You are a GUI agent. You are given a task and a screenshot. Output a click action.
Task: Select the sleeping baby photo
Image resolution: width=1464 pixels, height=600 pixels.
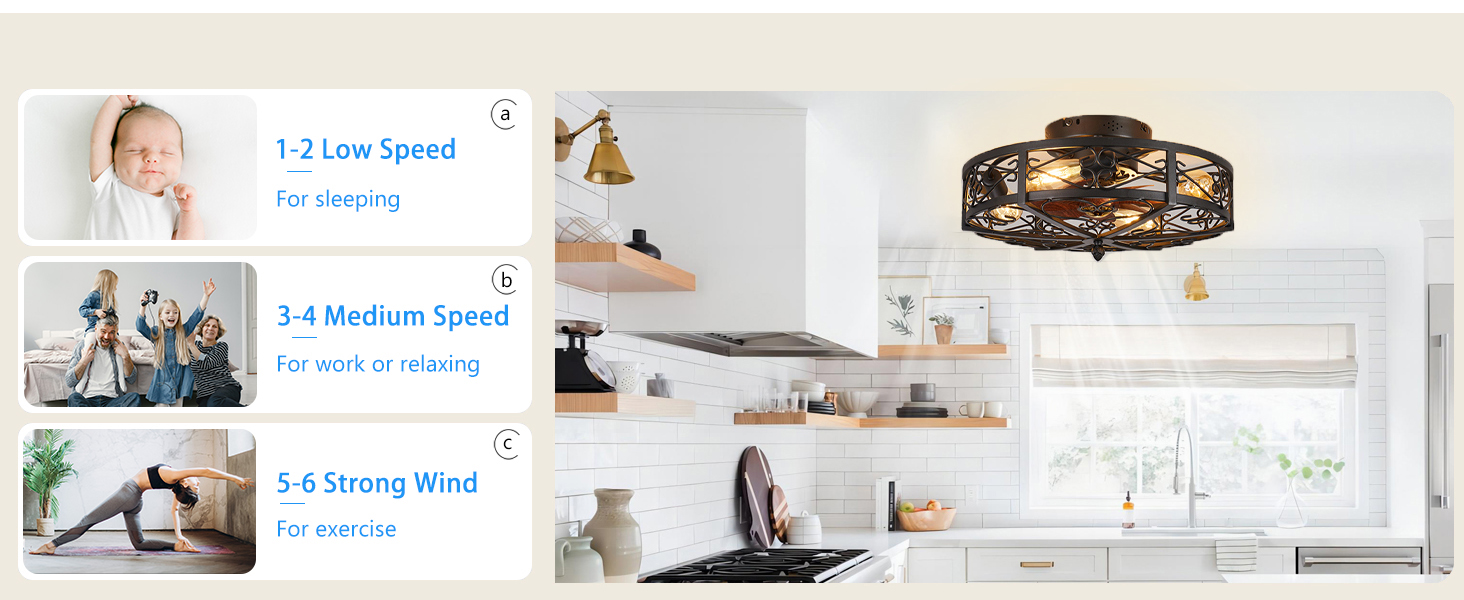(x=140, y=167)
